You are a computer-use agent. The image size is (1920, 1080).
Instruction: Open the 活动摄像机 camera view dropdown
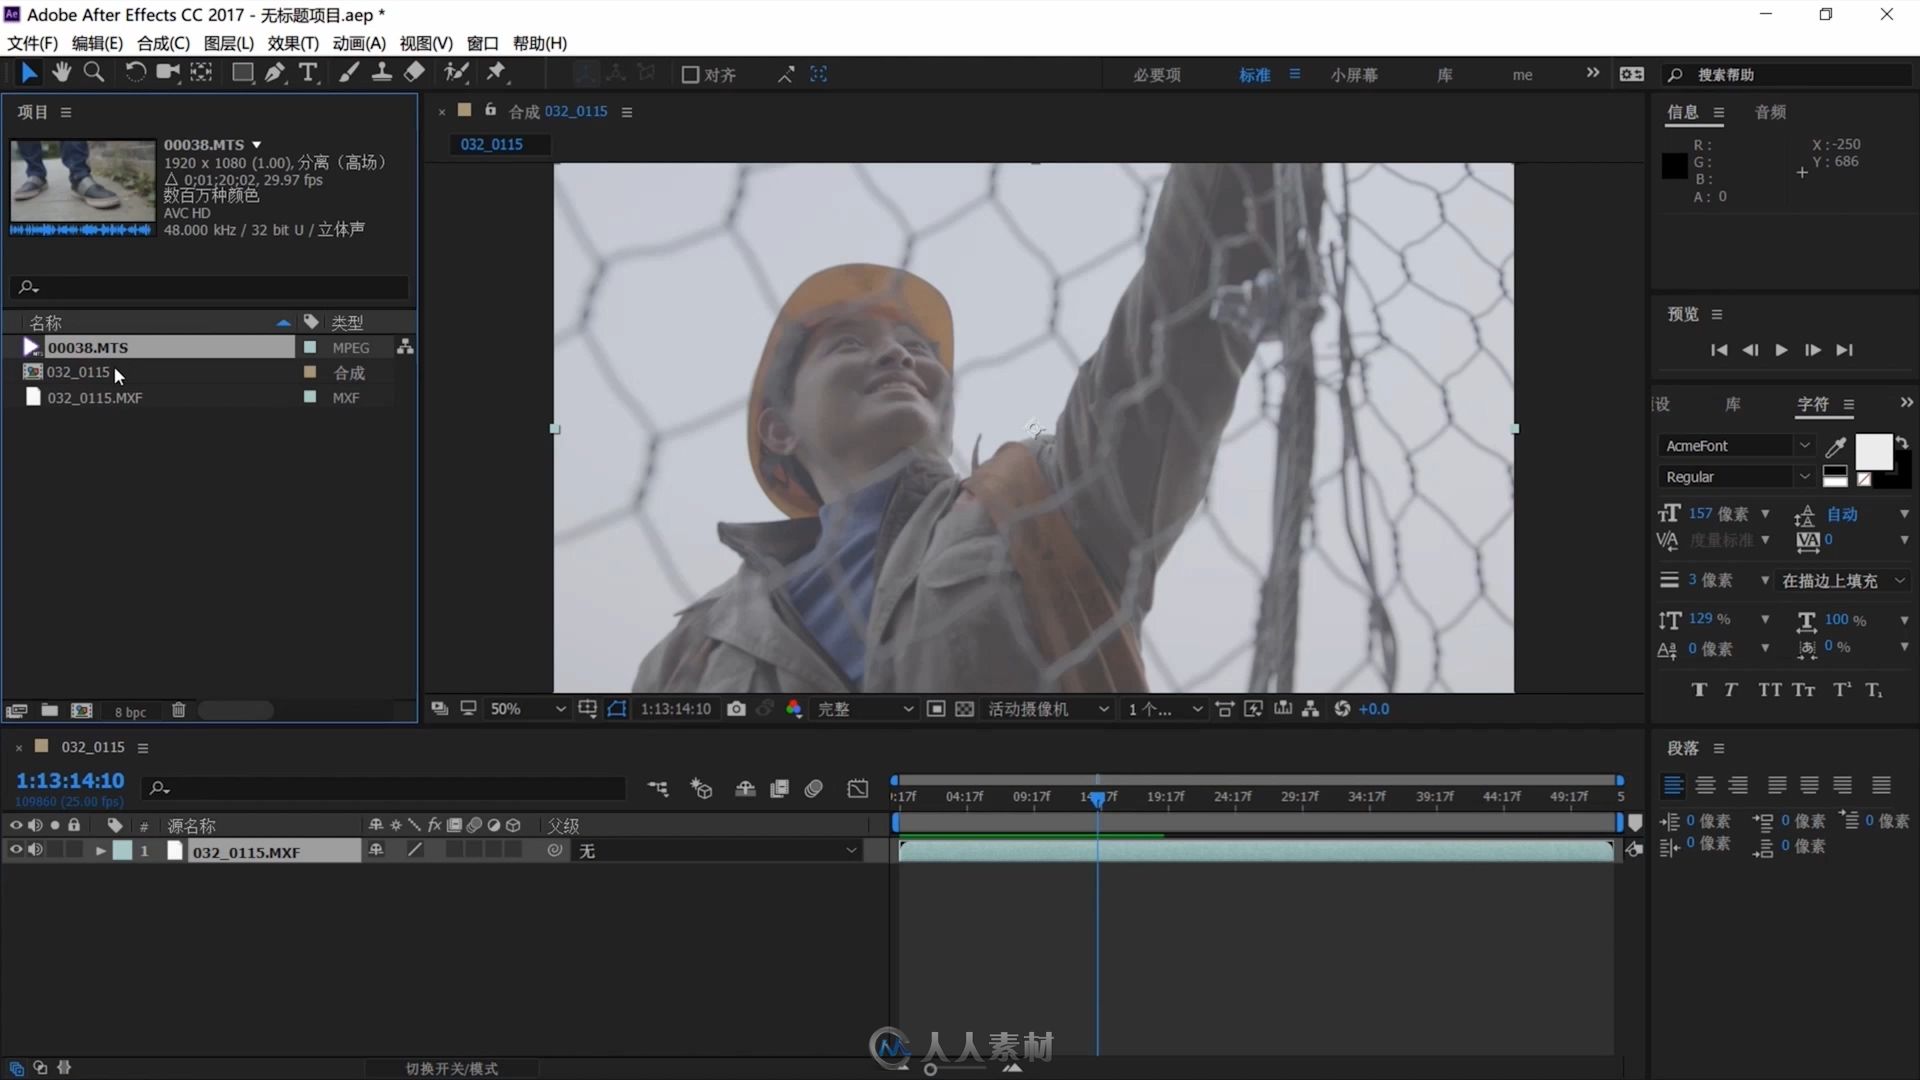1049,709
